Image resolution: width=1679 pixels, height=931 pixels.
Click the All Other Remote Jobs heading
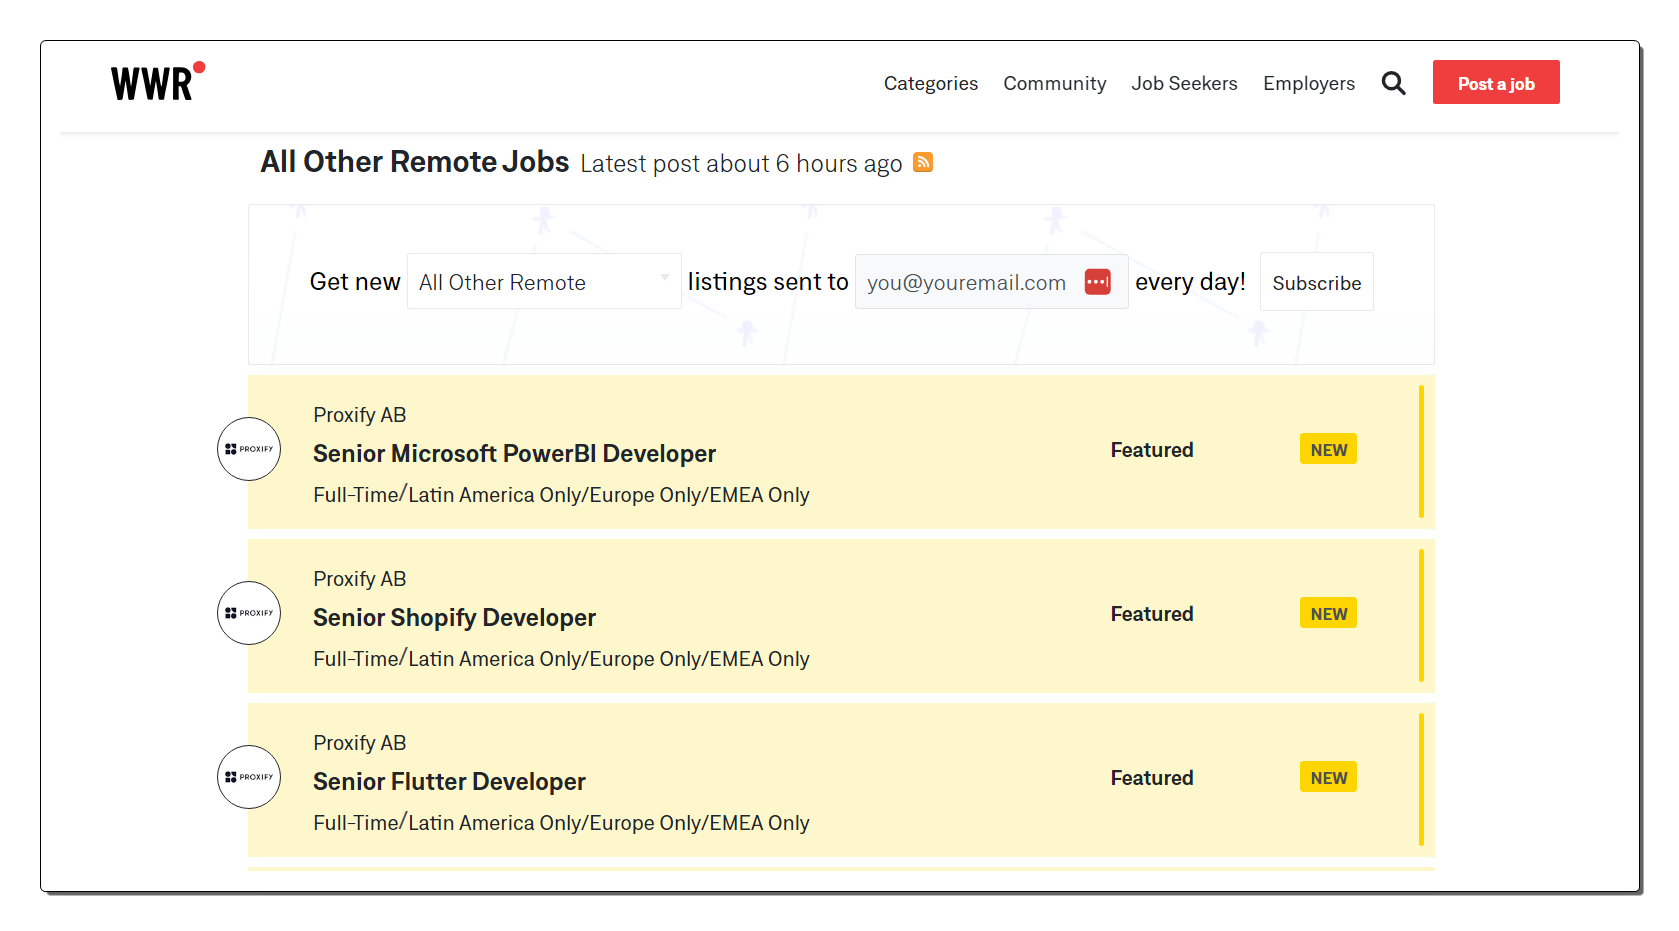[414, 162]
